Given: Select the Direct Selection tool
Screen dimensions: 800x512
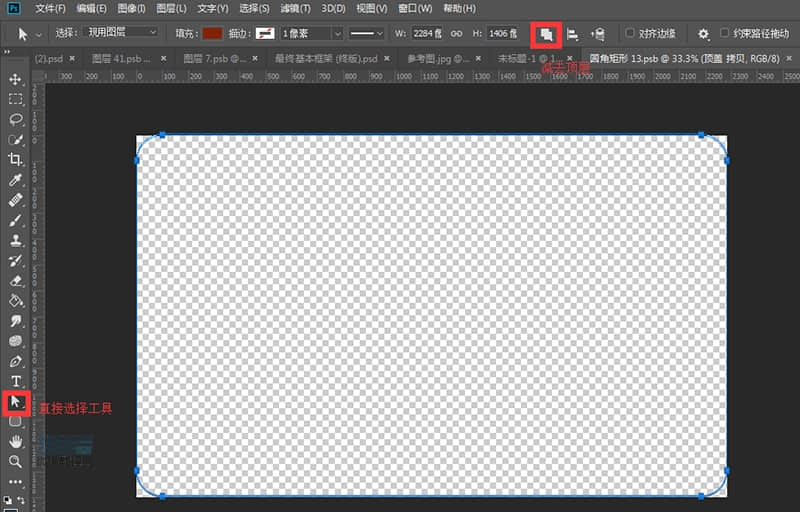Looking at the screenshot, I should point(15,402).
